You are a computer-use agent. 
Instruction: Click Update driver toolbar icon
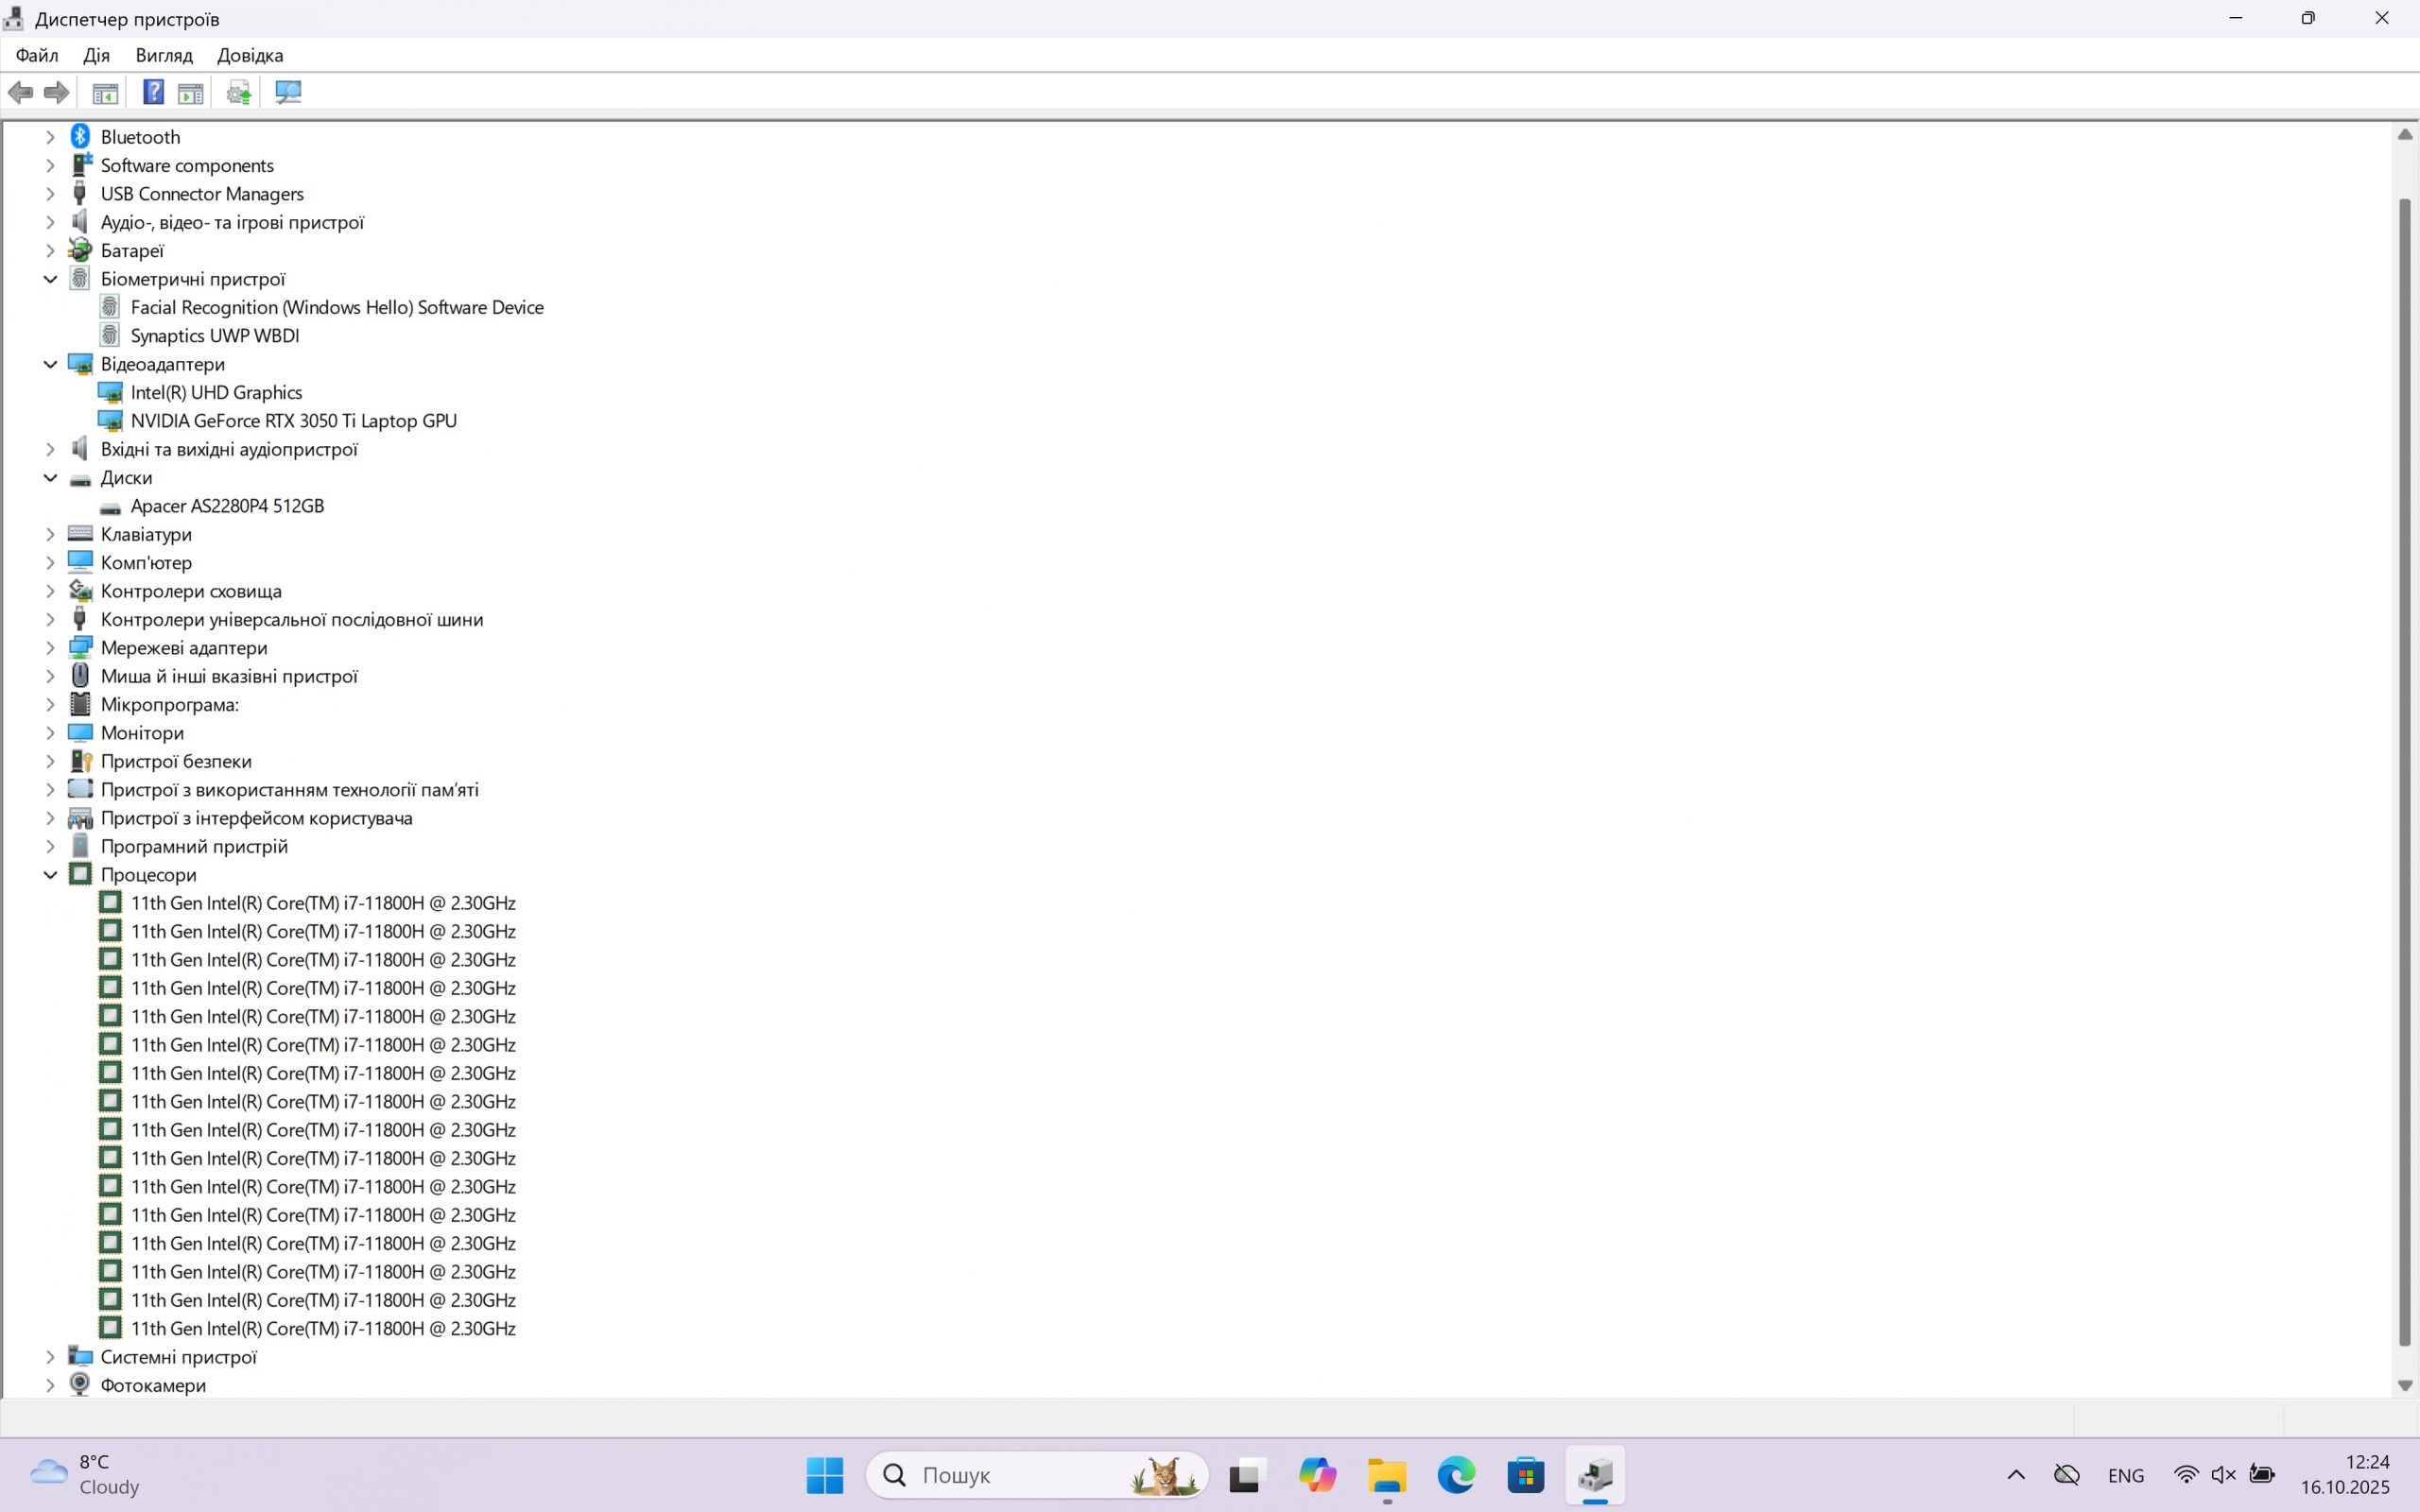point(238,93)
